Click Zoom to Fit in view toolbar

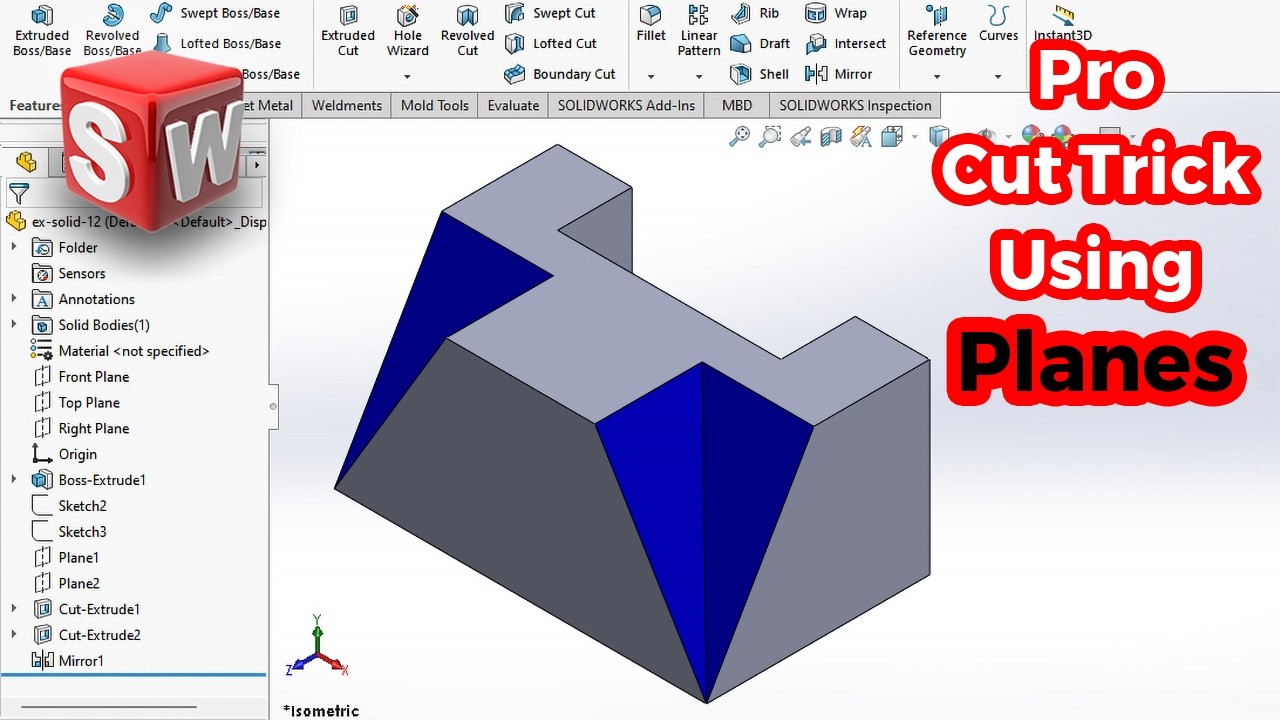coord(739,137)
